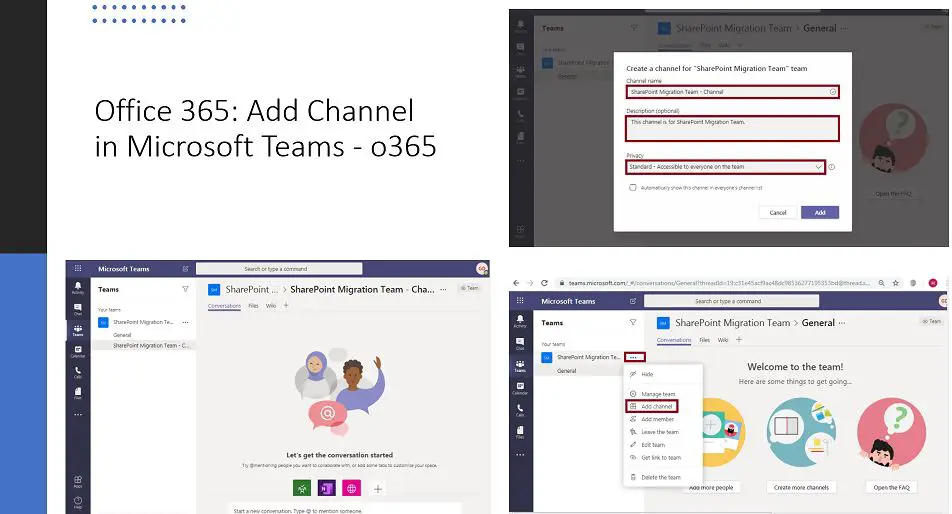Click 'Add more people' button
The image size is (952, 514).
711,487
